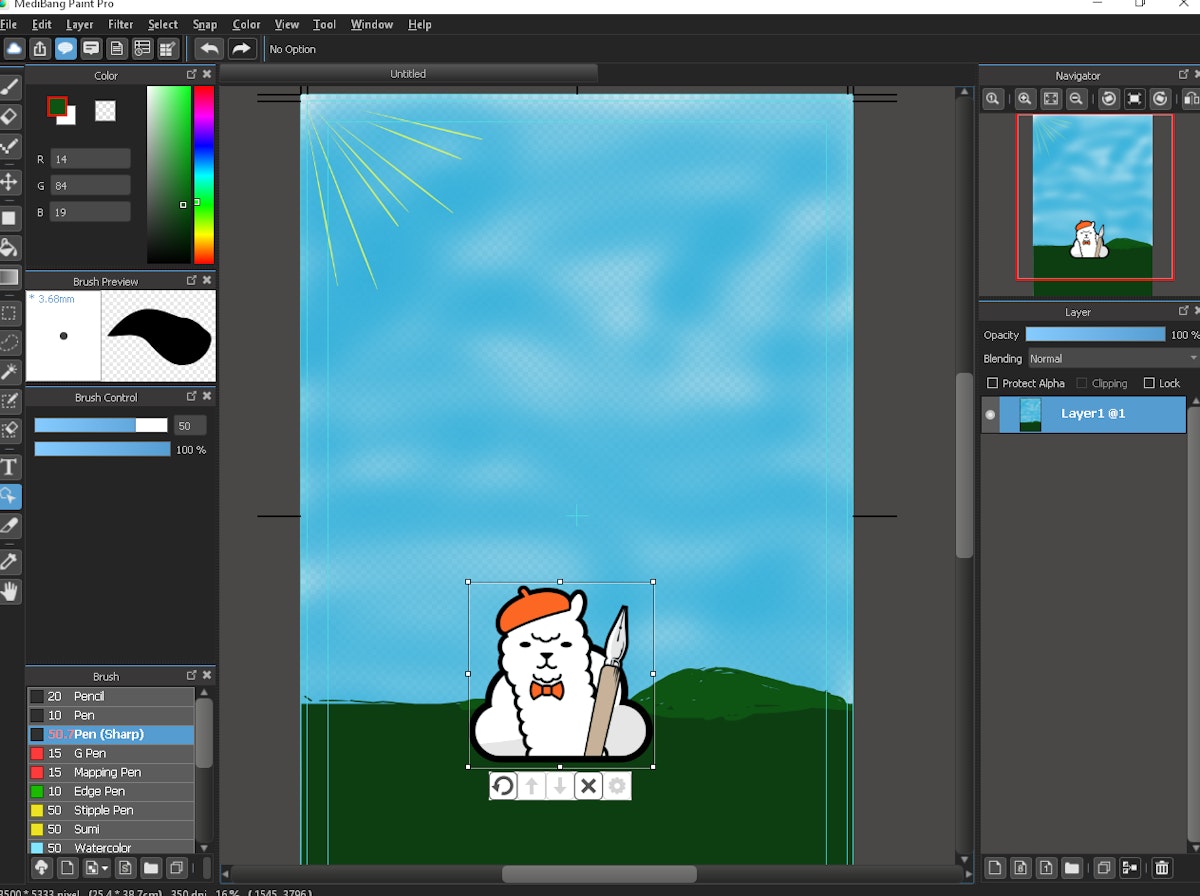Select the Text tool
Image resolution: width=1200 pixels, height=896 pixels.
pyautogui.click(x=11, y=466)
